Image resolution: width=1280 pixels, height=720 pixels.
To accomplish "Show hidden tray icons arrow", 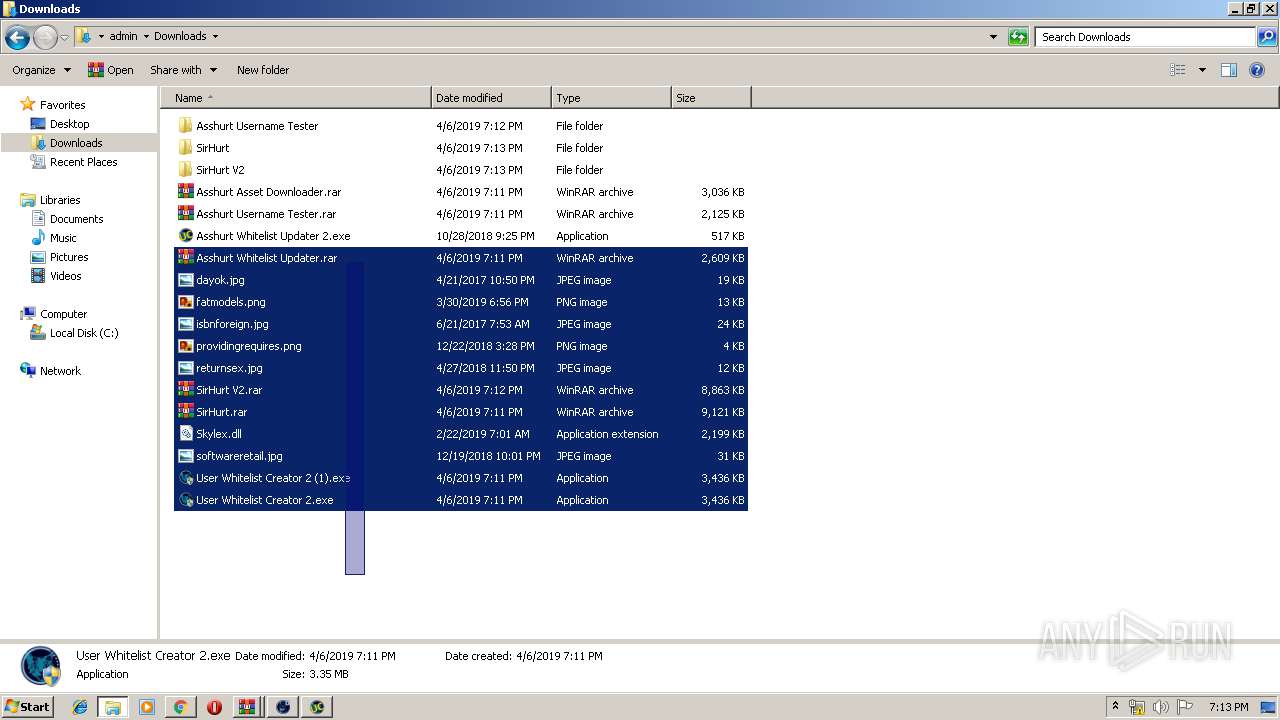I will click(x=1115, y=707).
